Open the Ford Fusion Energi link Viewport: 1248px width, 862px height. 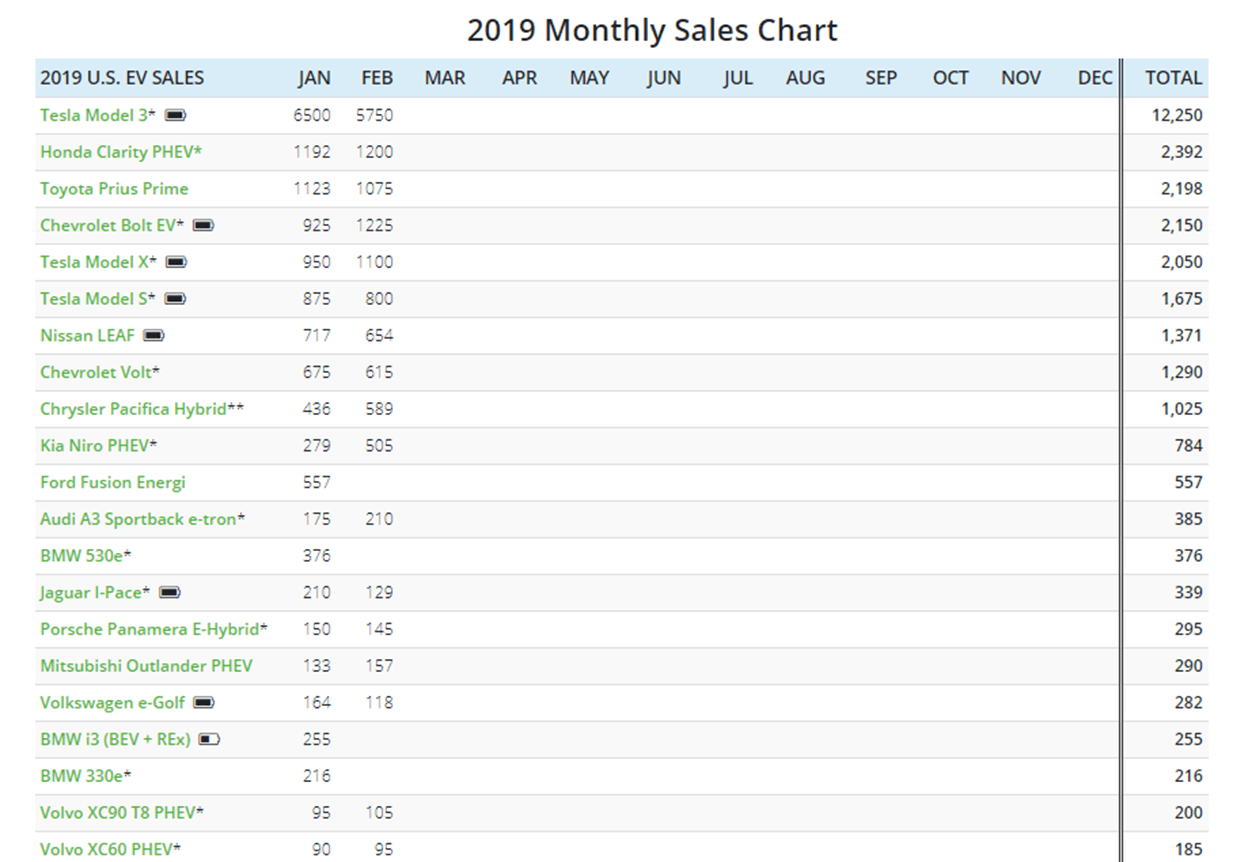113,483
